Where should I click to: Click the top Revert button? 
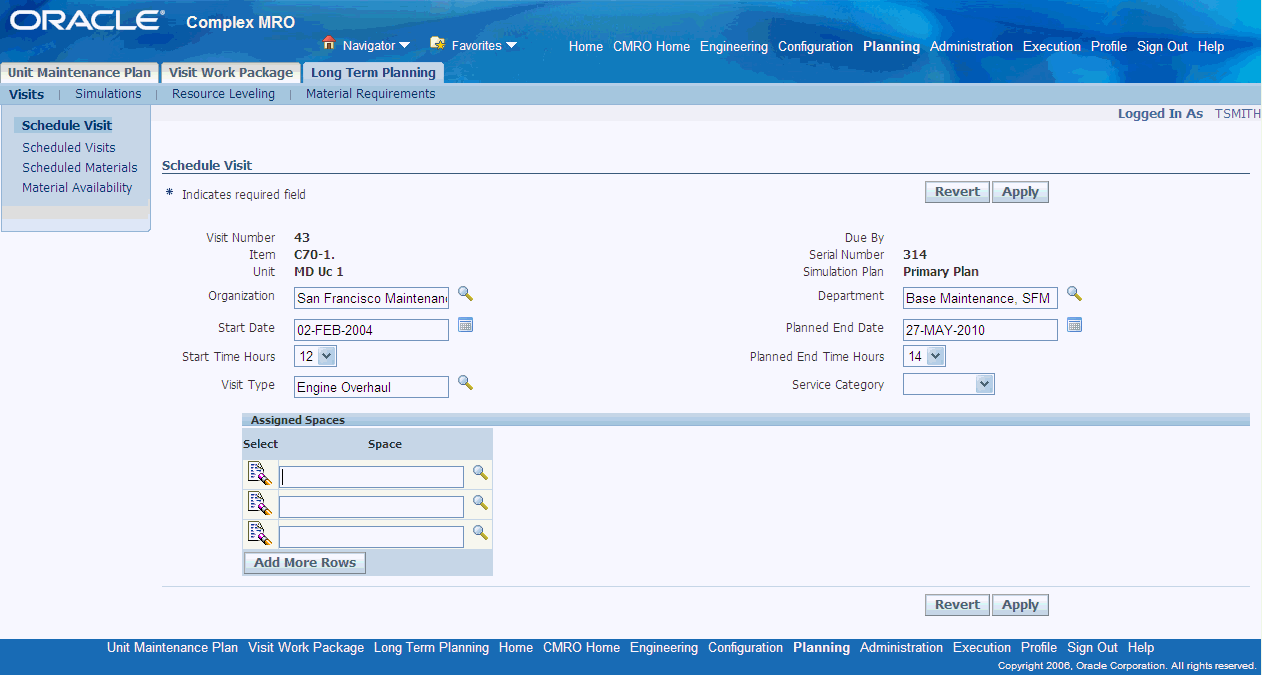click(957, 192)
